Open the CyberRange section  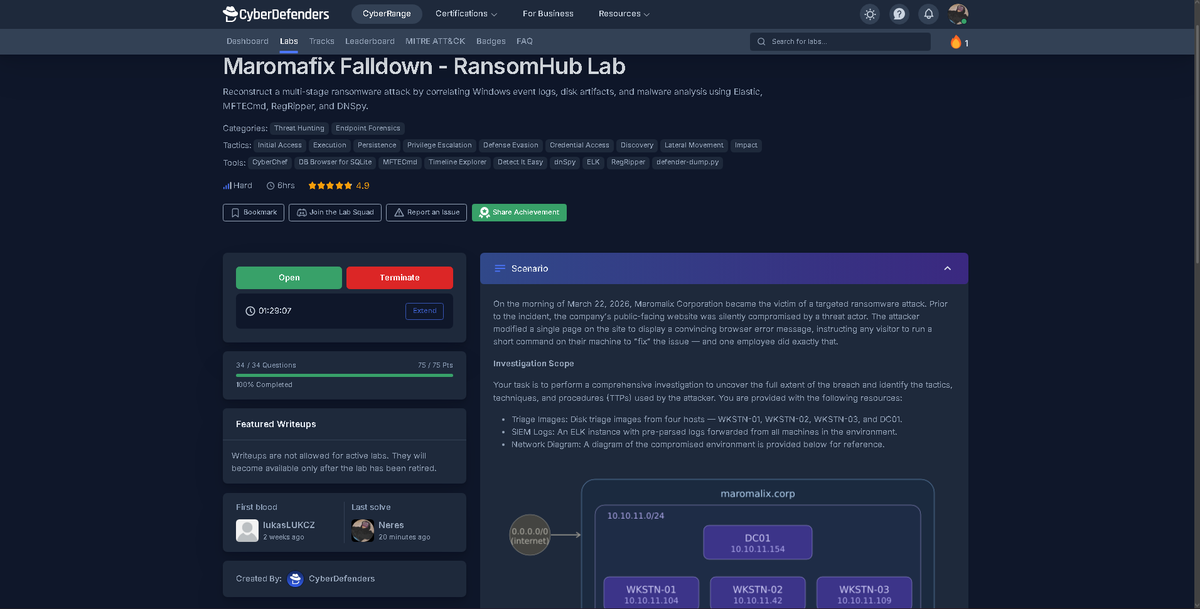386,14
